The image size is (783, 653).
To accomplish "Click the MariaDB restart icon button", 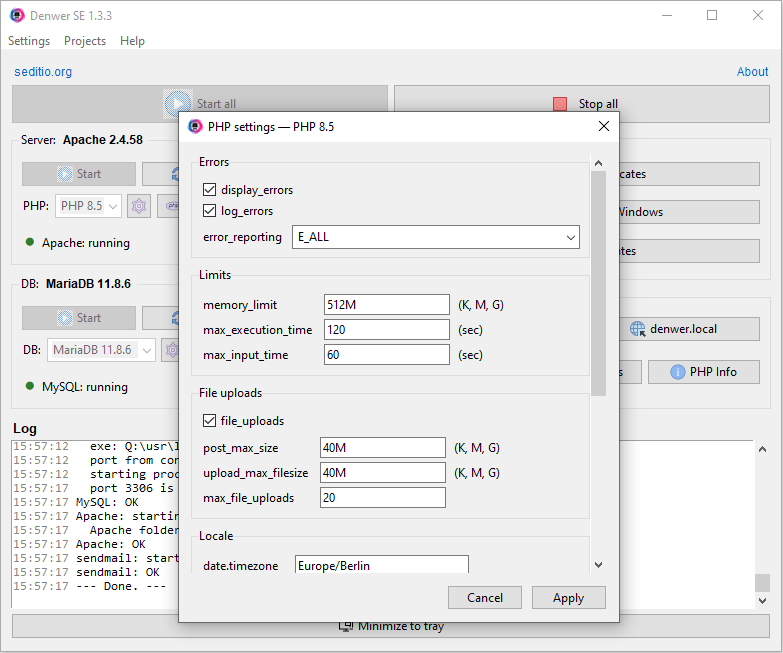I will 160,318.
